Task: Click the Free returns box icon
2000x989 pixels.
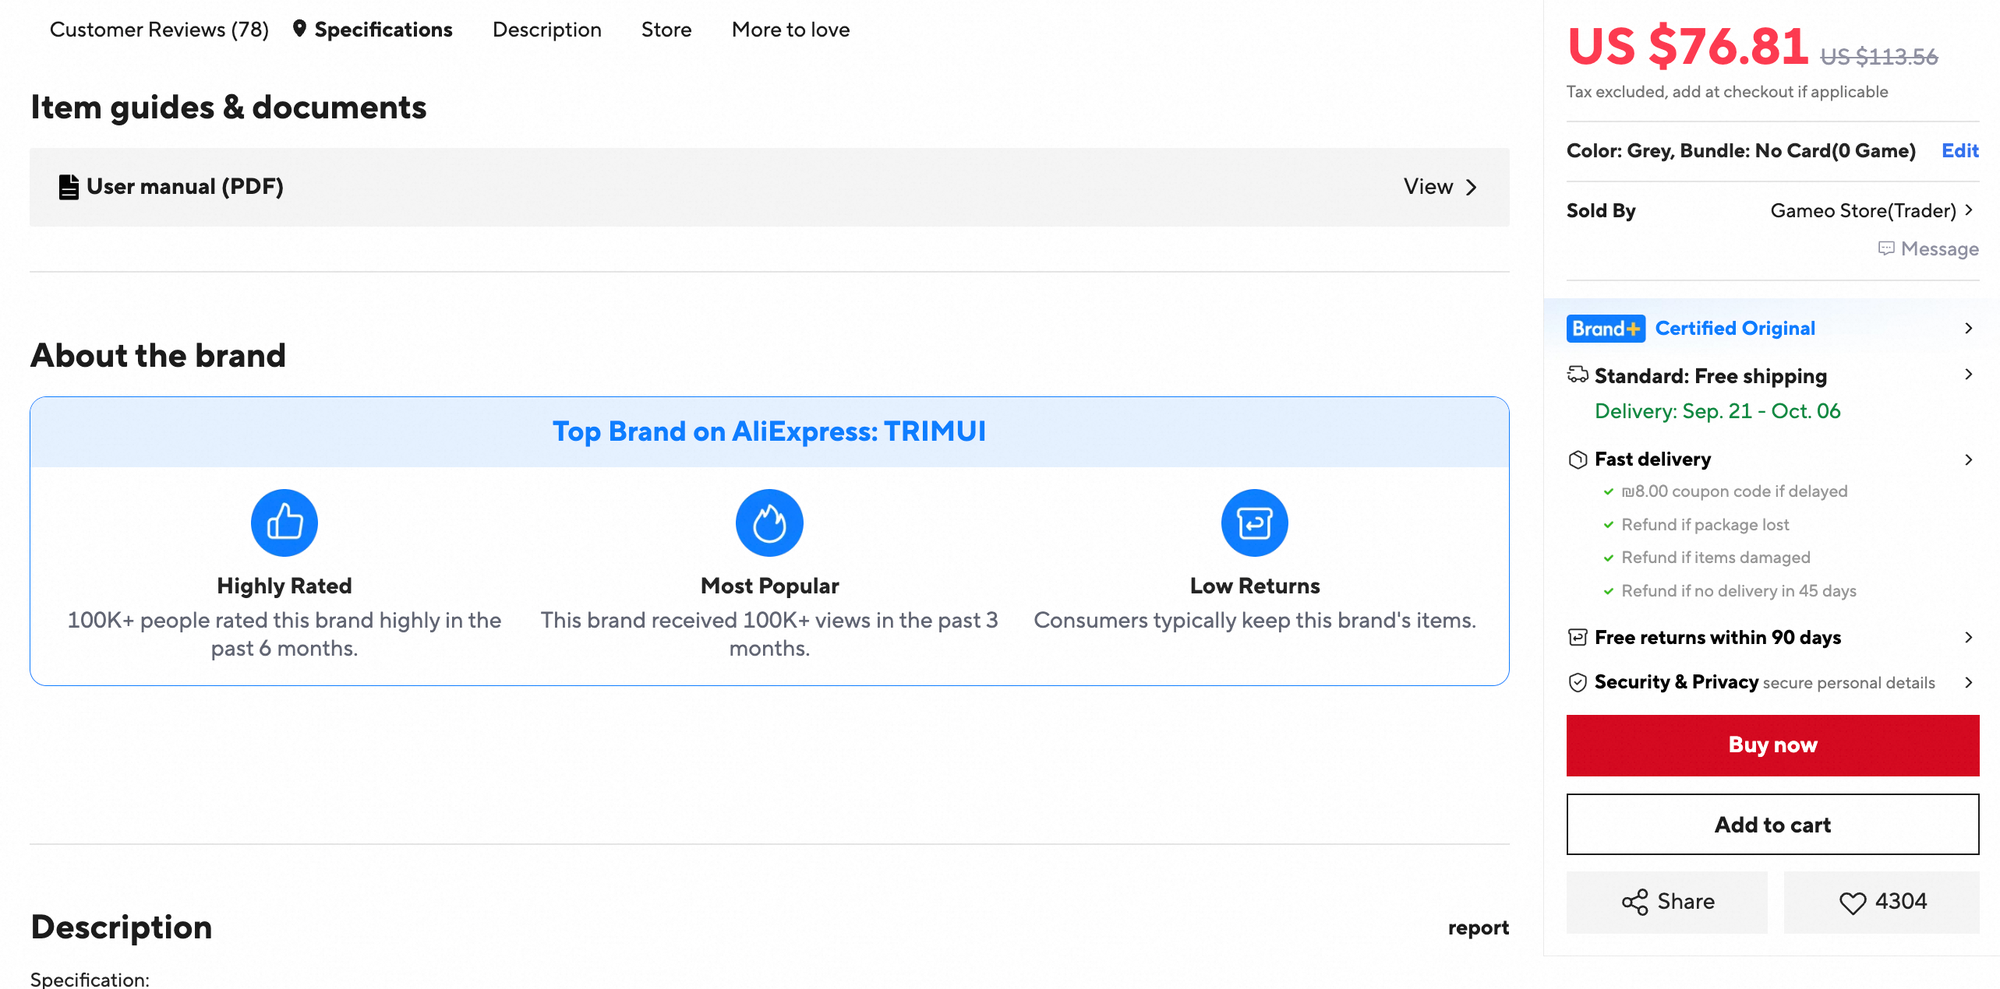Action: pyautogui.click(x=1577, y=637)
